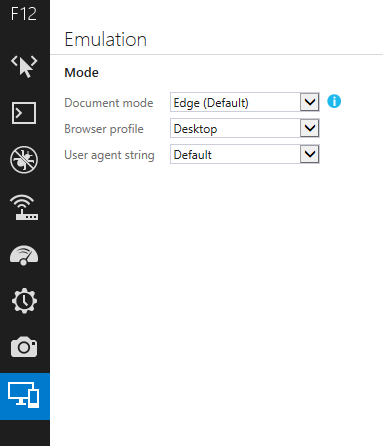Screen dimensions: 383x446
Task: Open the Network tool
Action: [x=24, y=207]
